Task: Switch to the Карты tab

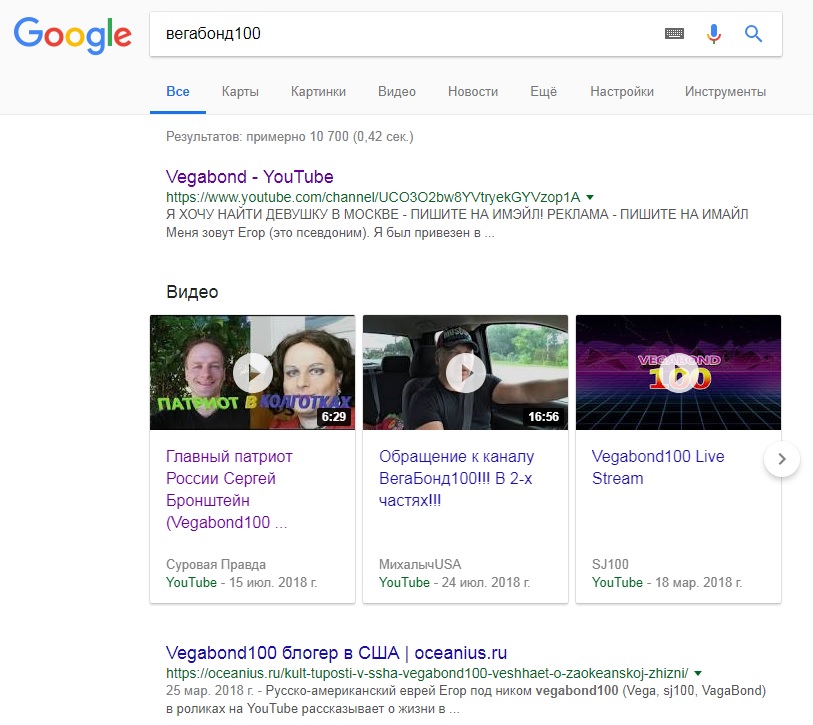Action: 240,92
